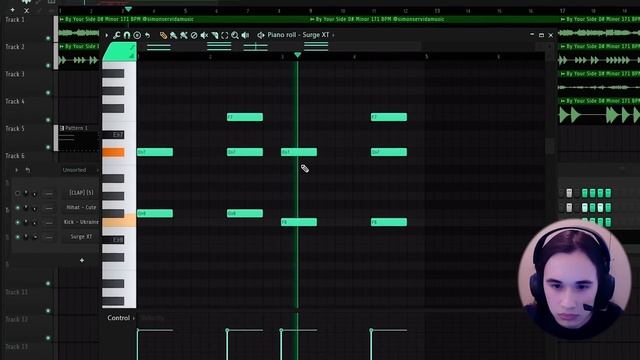Open the Stamp chord tool in piano roll
The image size is (640, 360).
[x=137, y=36]
